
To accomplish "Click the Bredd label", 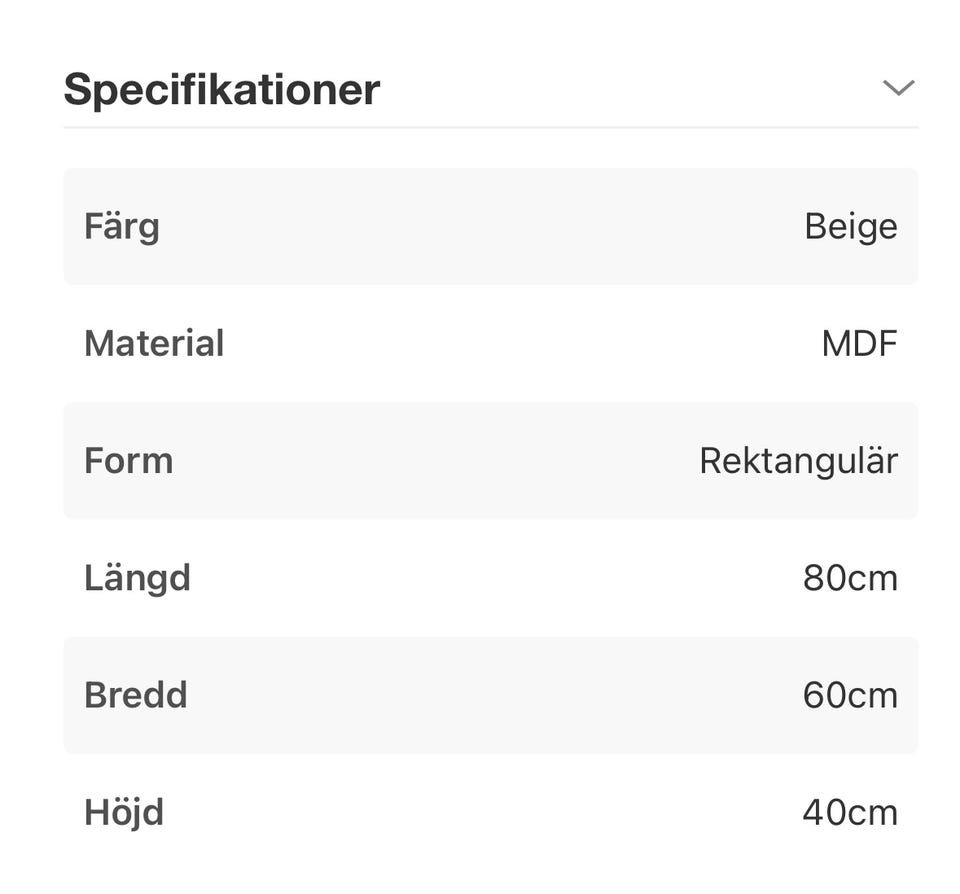I will click(x=136, y=694).
